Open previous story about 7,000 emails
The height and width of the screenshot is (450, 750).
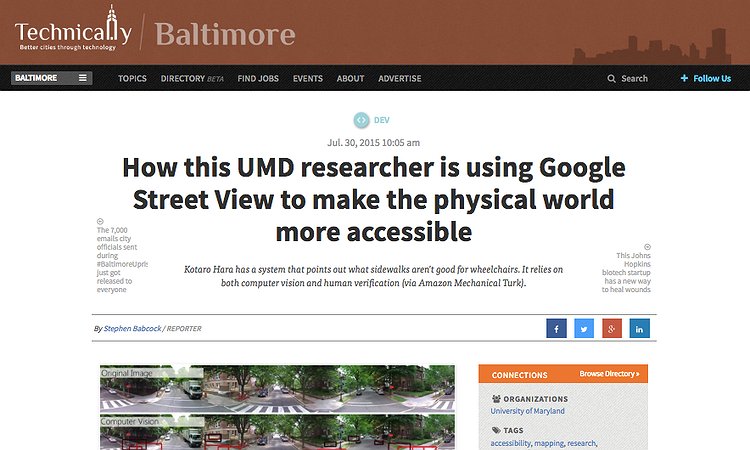coord(122,260)
